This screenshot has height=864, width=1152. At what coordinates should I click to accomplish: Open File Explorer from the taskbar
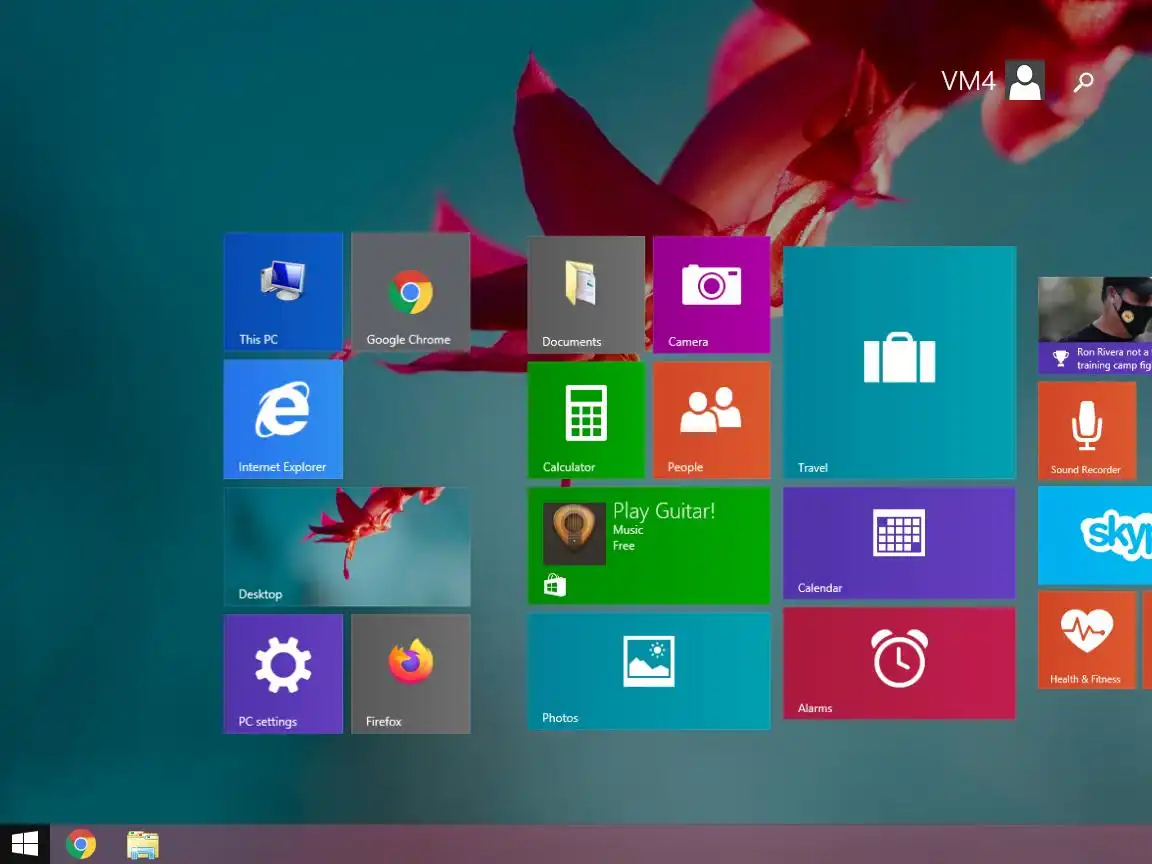[143, 845]
